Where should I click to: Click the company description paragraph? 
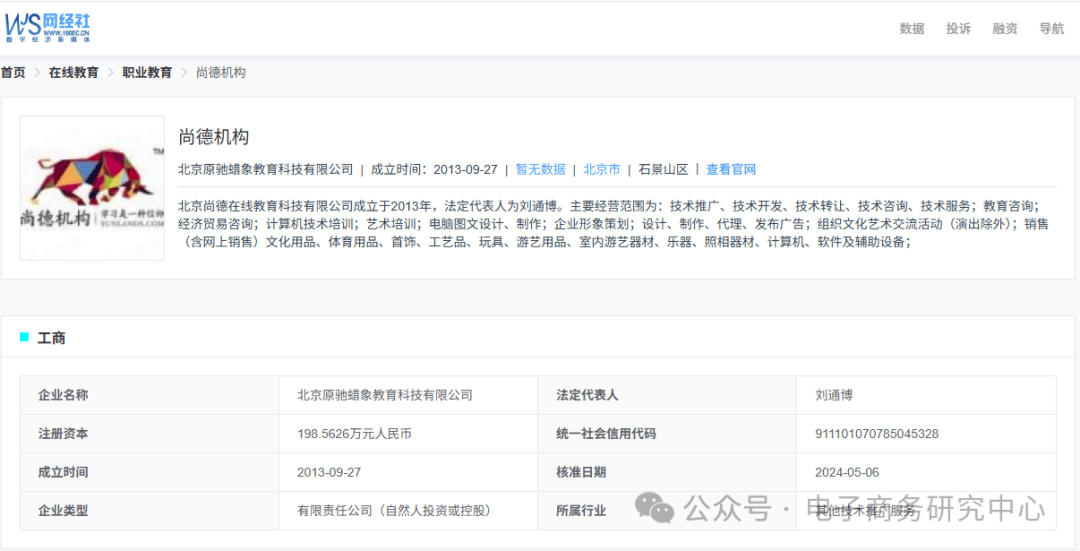coord(613,224)
